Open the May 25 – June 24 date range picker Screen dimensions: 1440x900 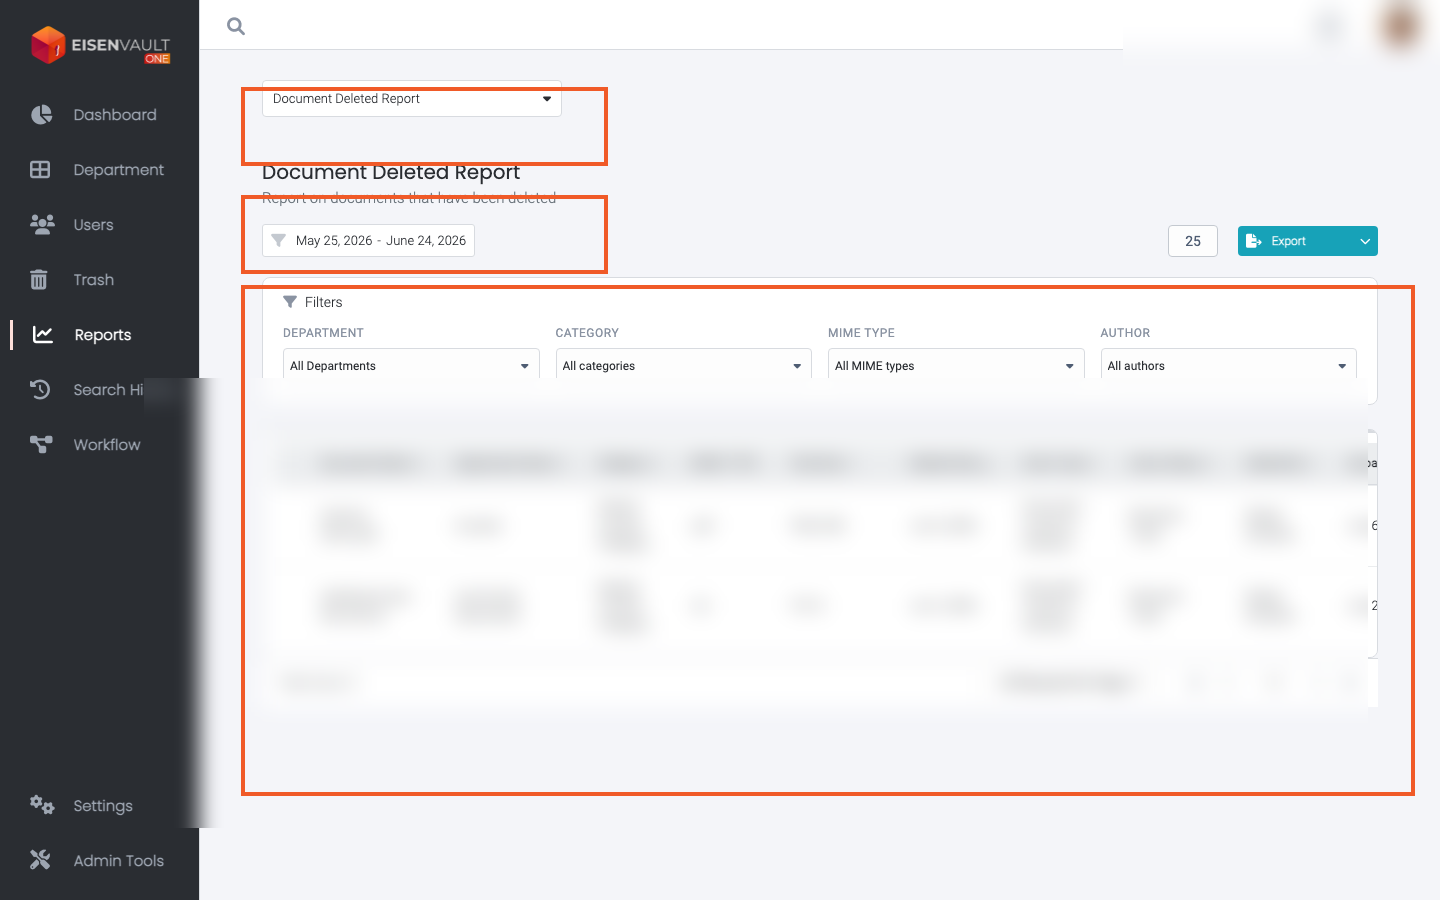pyautogui.click(x=368, y=241)
